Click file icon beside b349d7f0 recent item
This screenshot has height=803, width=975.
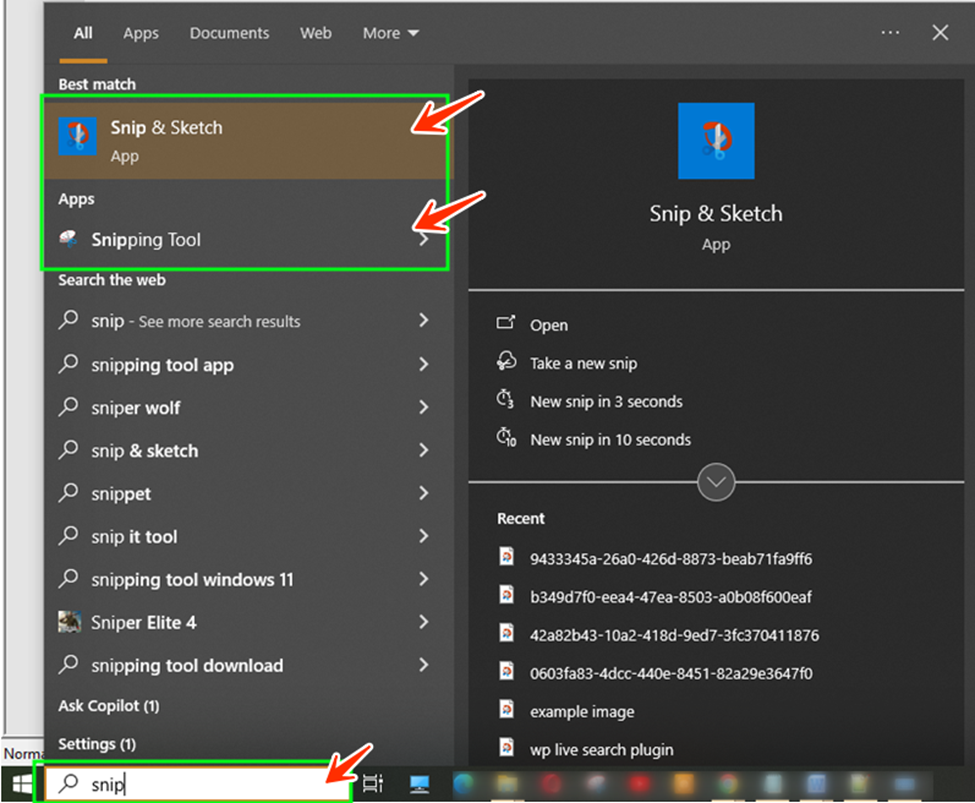(x=507, y=595)
